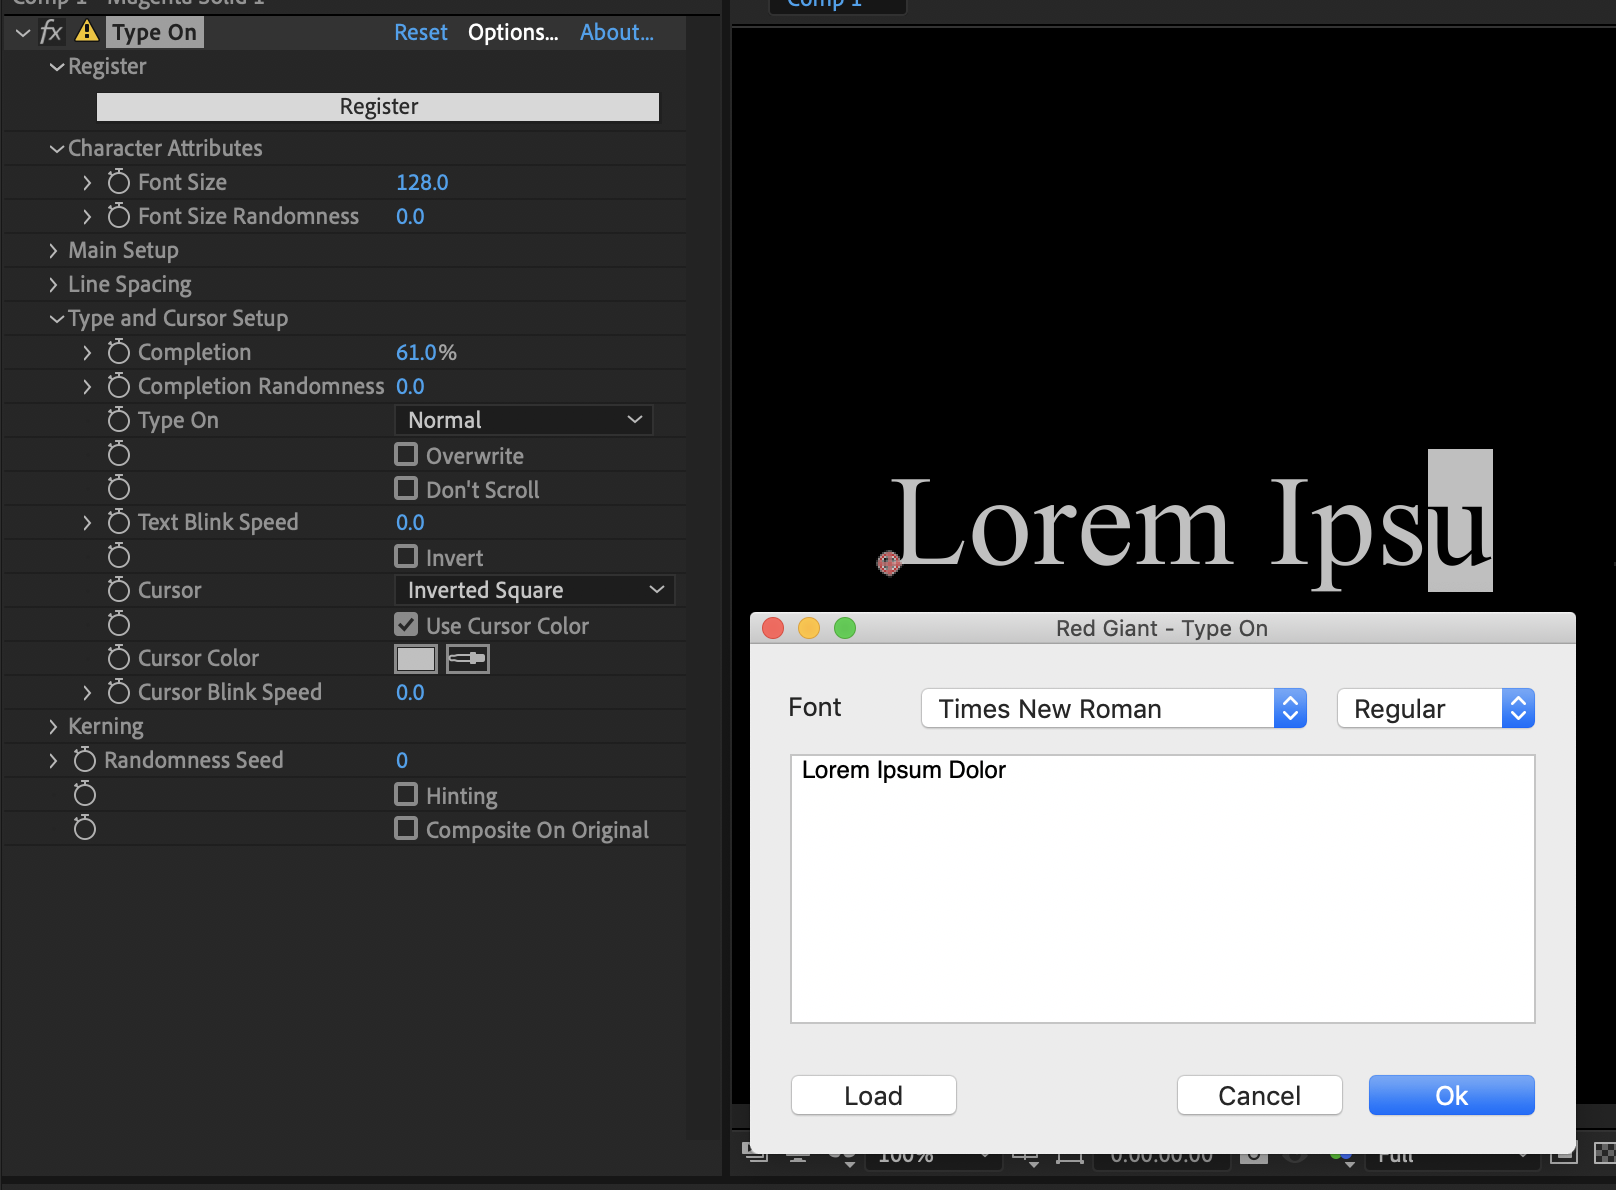This screenshot has width=1616, height=1190.
Task: Click Cancel in the Type On dialog
Action: click(1260, 1095)
